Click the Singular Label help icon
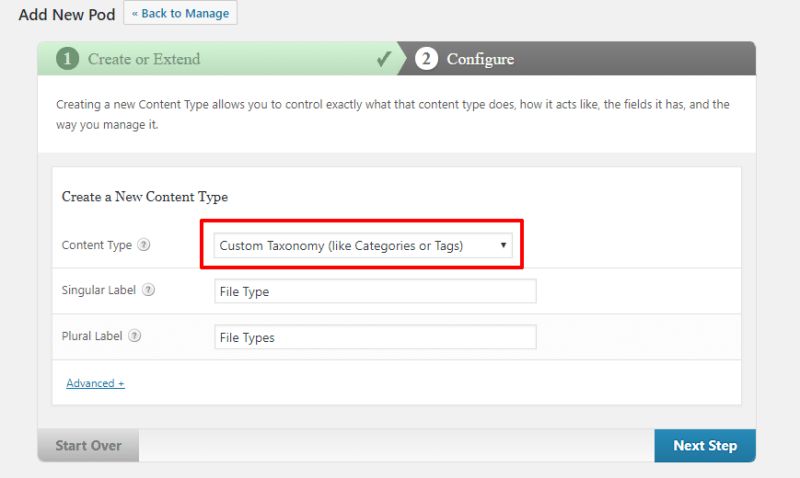Image resolution: width=800 pixels, height=478 pixels. coord(148,290)
